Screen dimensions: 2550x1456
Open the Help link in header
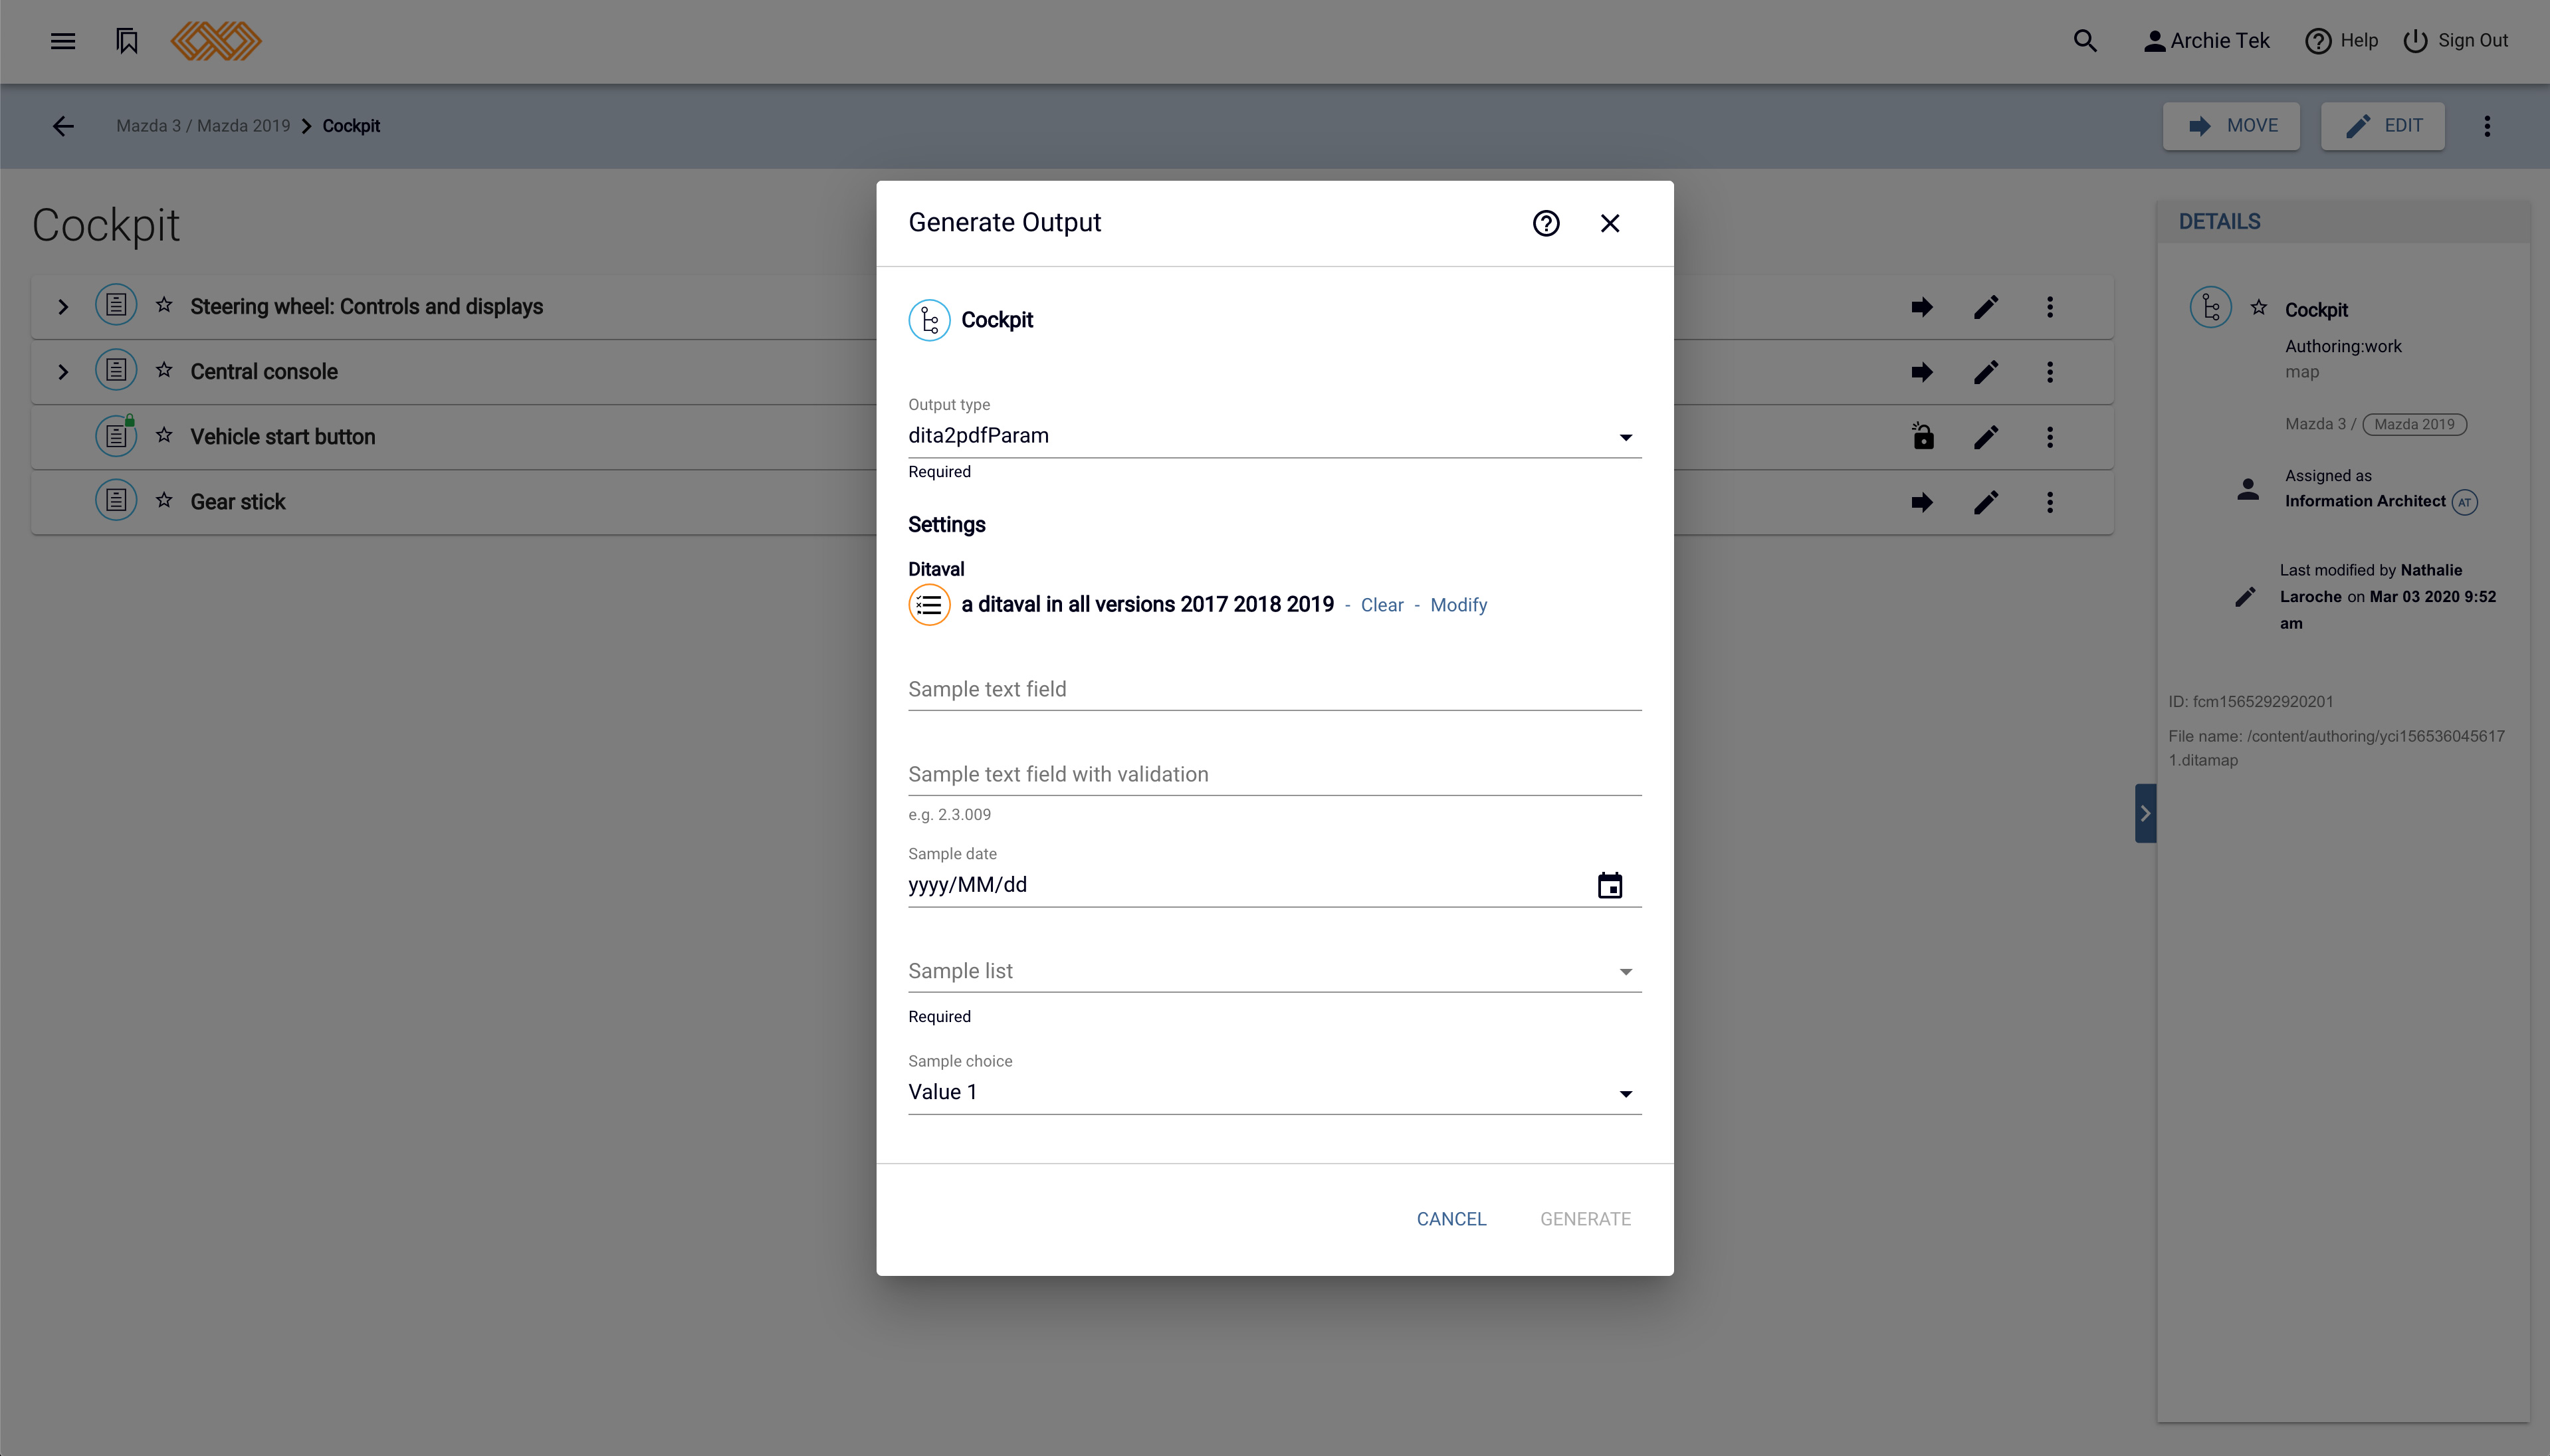point(2342,41)
